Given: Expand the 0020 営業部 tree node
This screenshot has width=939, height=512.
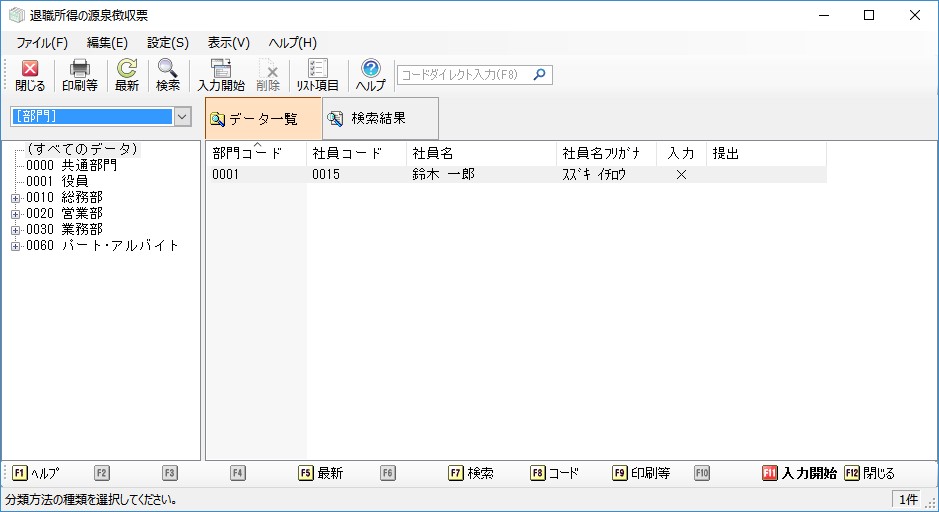Looking at the screenshot, I should tap(15, 214).
